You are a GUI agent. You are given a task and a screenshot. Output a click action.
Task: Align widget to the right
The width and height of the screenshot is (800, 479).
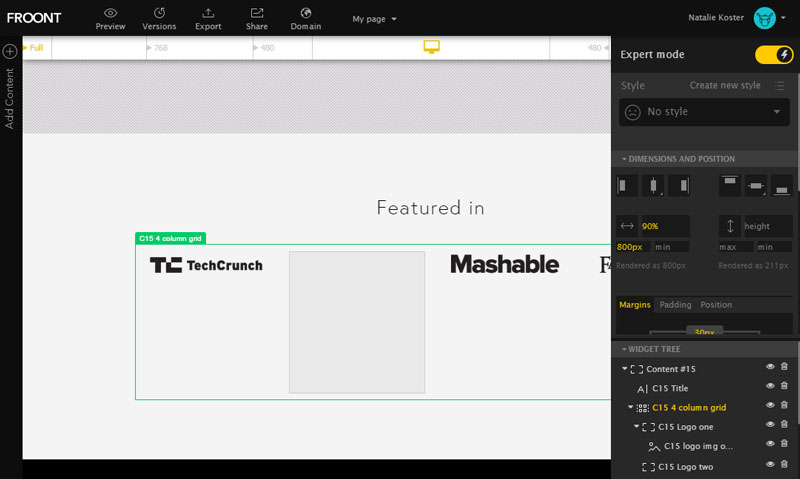[x=680, y=186]
